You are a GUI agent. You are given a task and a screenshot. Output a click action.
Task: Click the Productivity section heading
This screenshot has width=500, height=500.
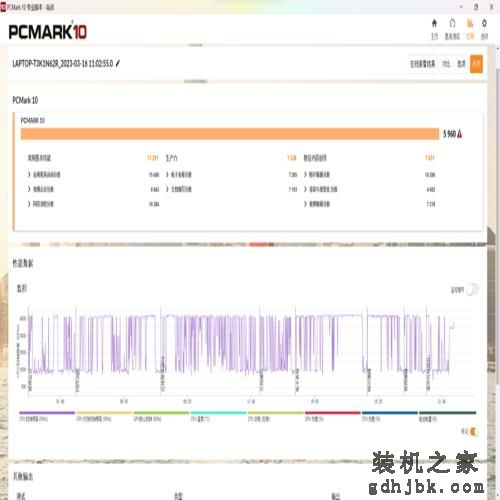point(171,158)
